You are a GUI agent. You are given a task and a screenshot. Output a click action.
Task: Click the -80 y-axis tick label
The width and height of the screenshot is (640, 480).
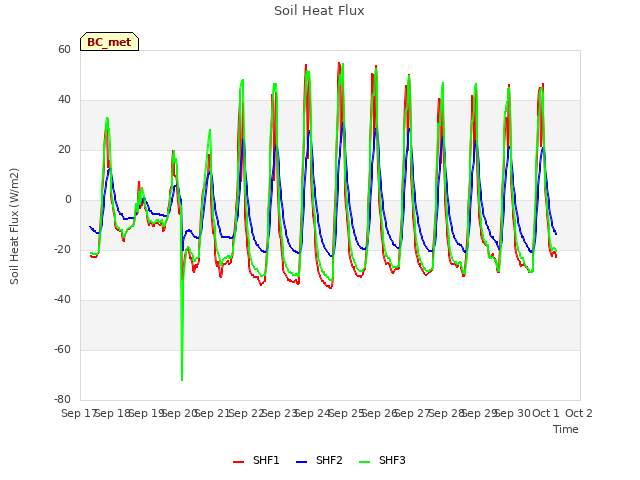click(62, 399)
